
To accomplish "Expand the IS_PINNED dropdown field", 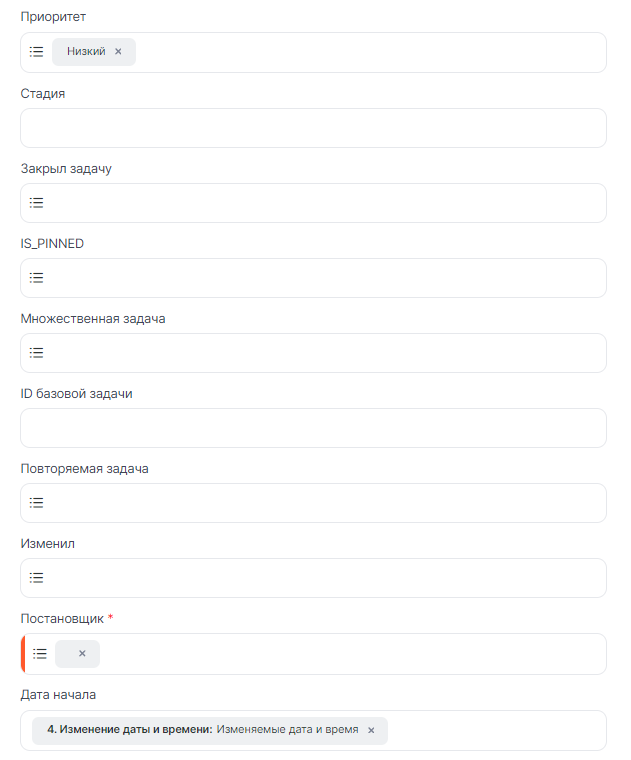I will [320, 278].
